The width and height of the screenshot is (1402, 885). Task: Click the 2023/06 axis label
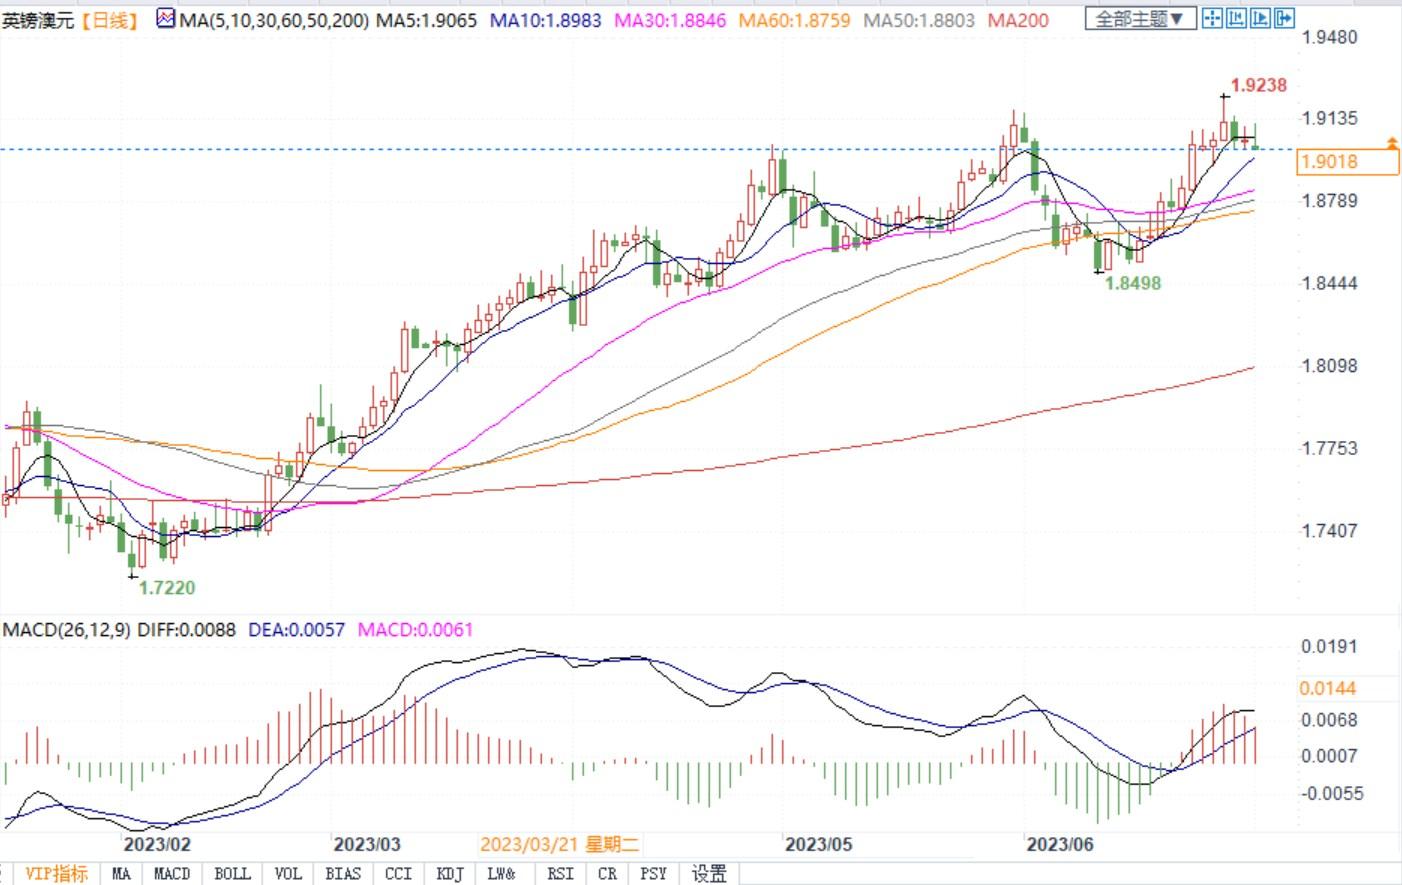tap(1060, 844)
